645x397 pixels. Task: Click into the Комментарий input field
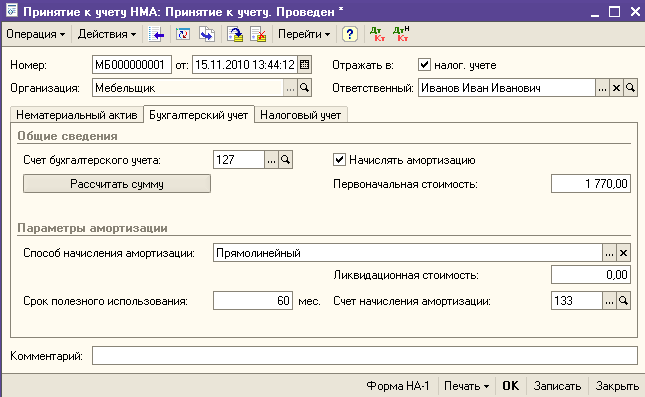365,355
